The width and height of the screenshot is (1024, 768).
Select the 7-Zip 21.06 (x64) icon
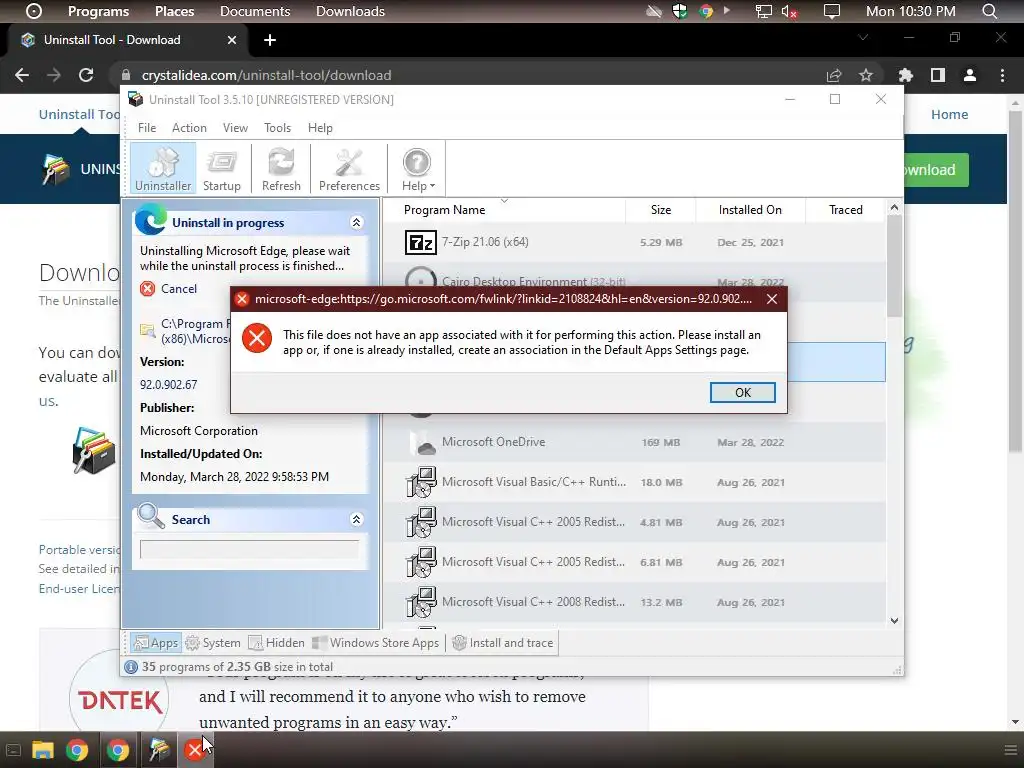(421, 242)
